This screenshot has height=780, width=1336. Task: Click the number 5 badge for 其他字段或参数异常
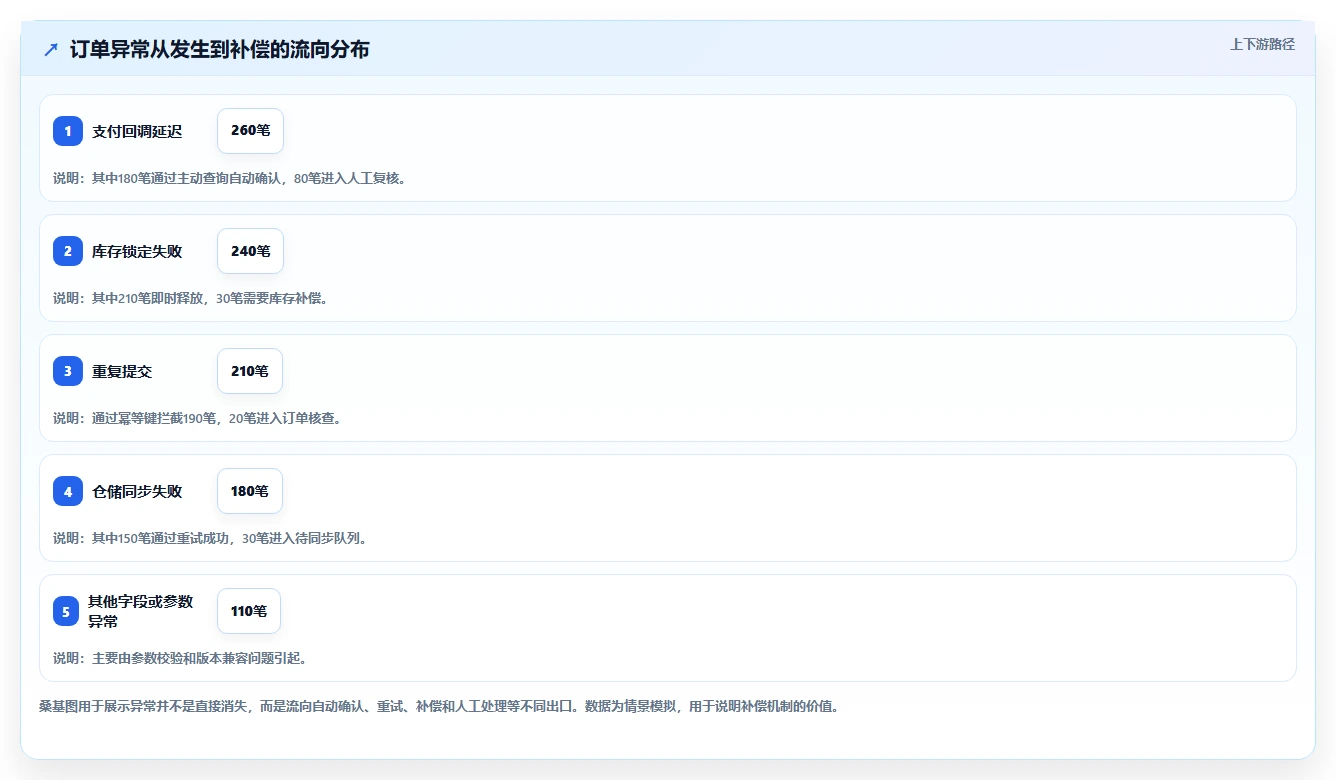click(66, 611)
